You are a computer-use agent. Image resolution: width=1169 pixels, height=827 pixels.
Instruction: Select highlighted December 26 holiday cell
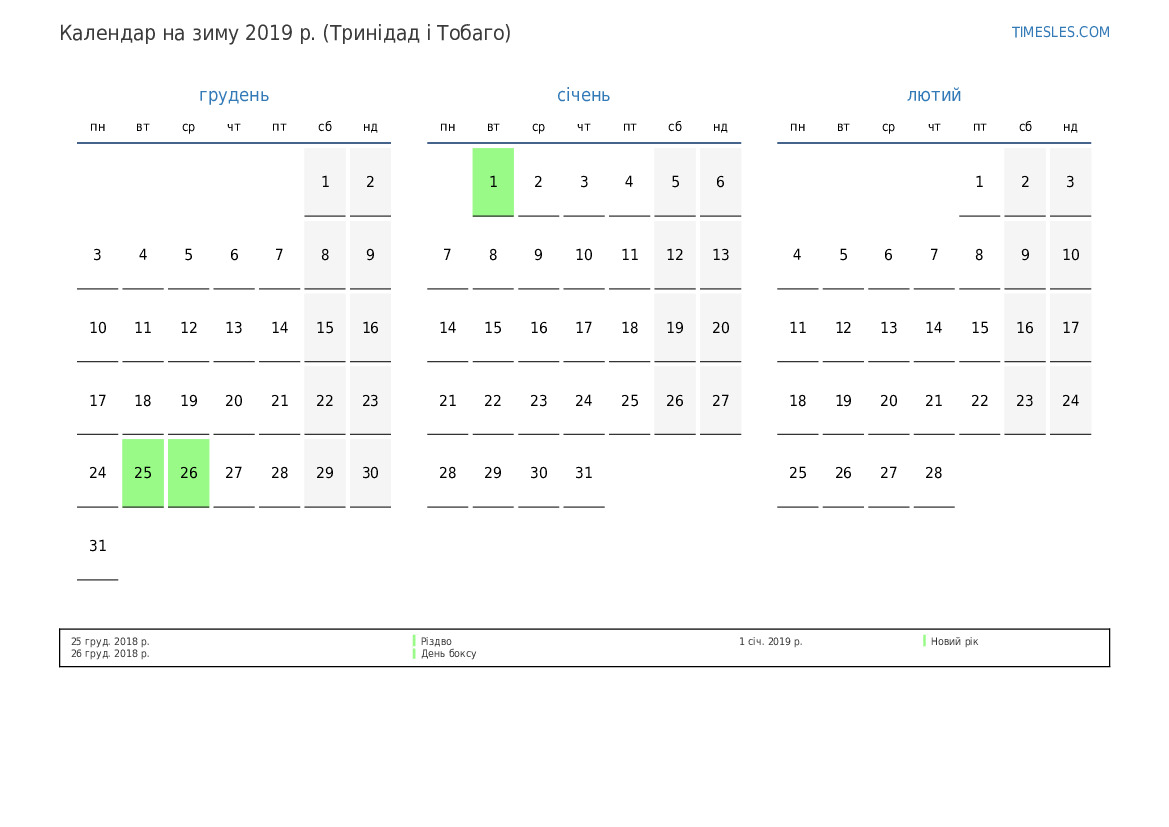coord(188,473)
